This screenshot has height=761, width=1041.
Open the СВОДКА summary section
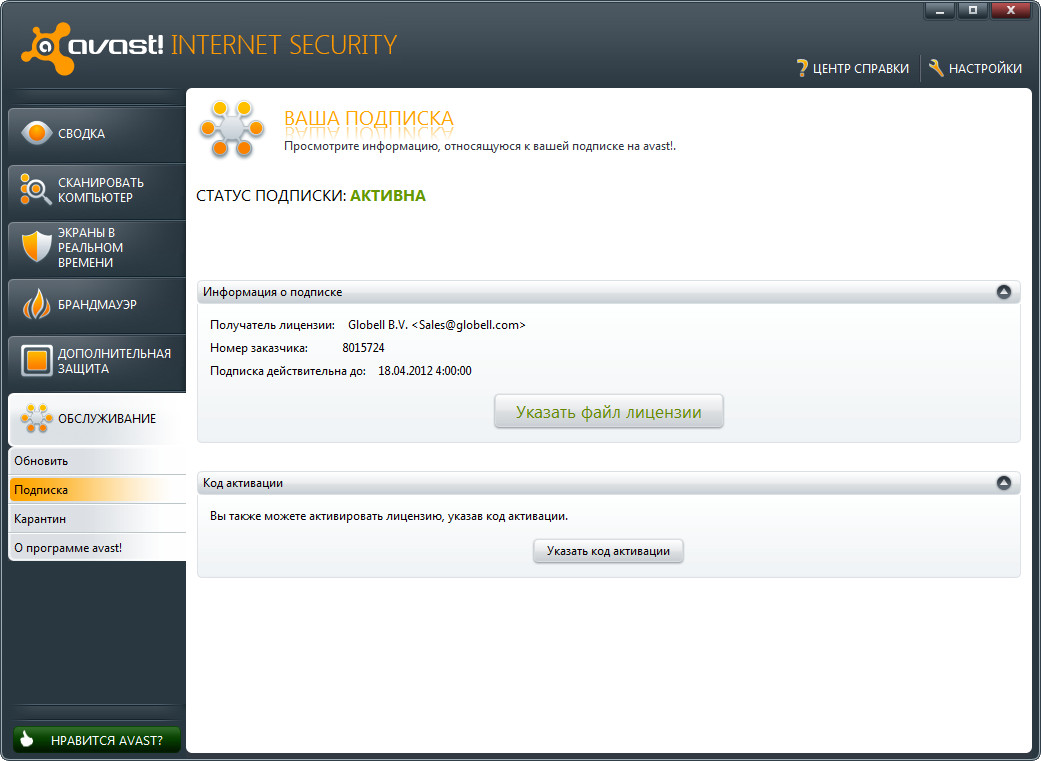97,133
